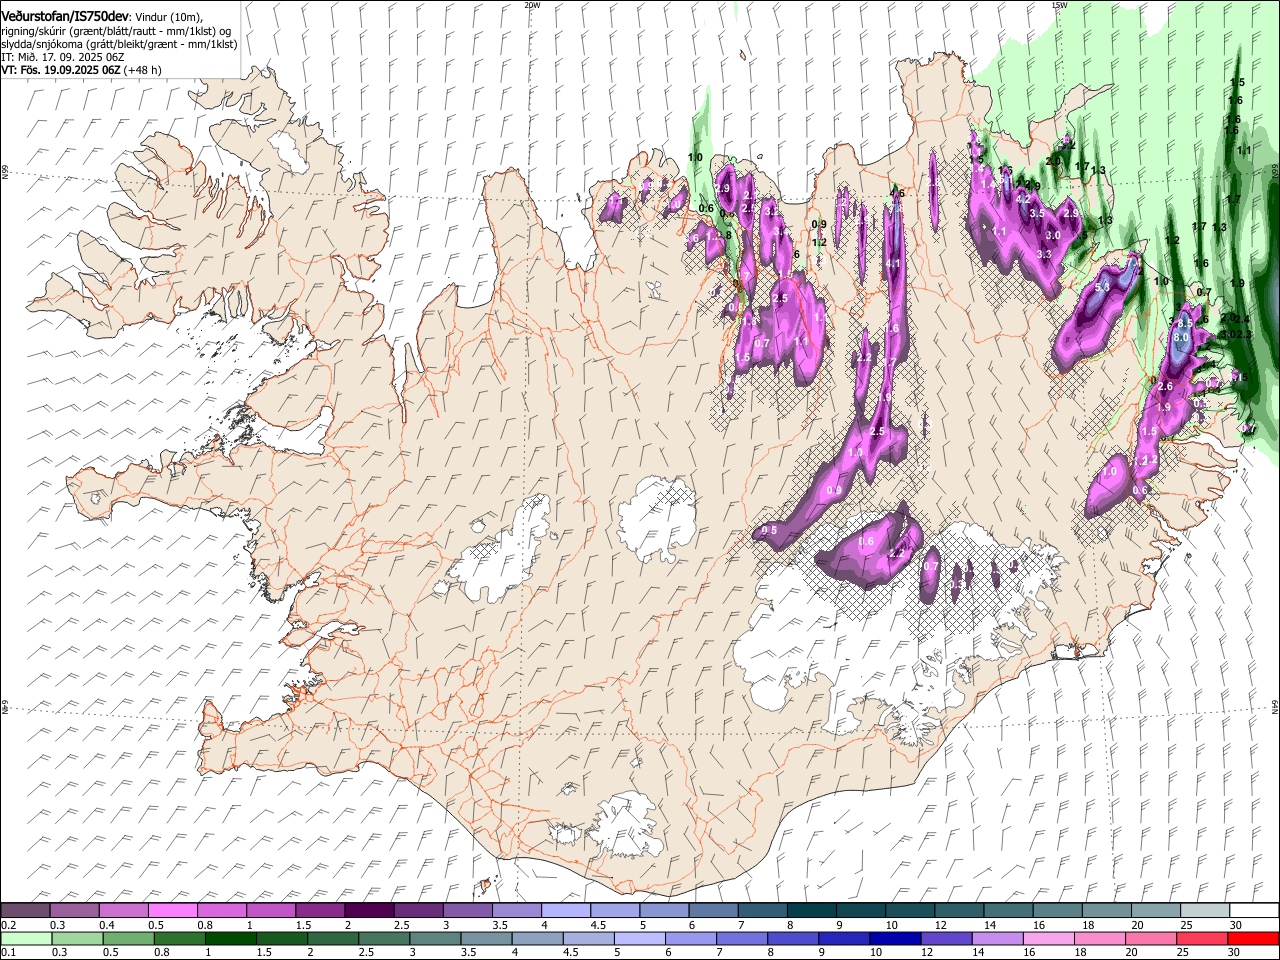Click the '(+48 h)' forecast offset
Viewport: 1280px width, 960px height.
click(143, 70)
